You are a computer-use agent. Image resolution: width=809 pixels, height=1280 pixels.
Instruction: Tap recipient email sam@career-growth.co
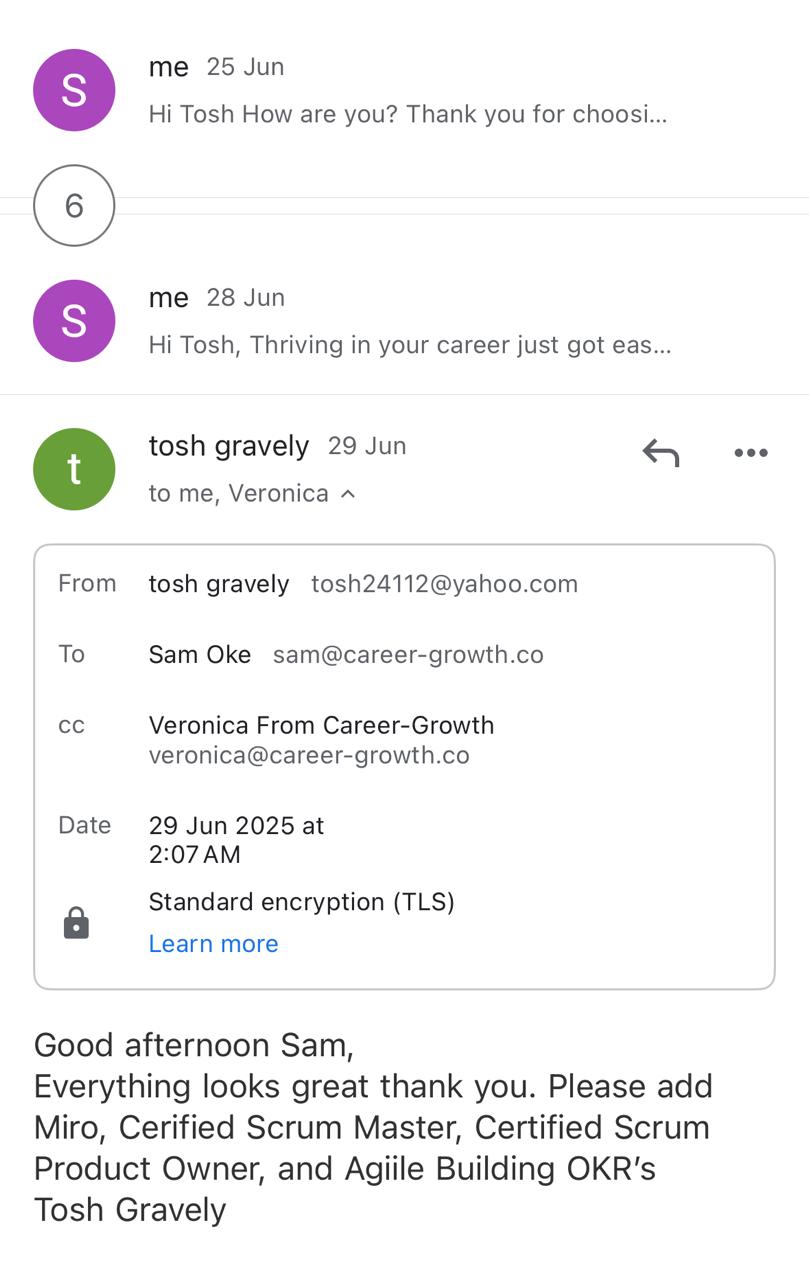(x=408, y=655)
